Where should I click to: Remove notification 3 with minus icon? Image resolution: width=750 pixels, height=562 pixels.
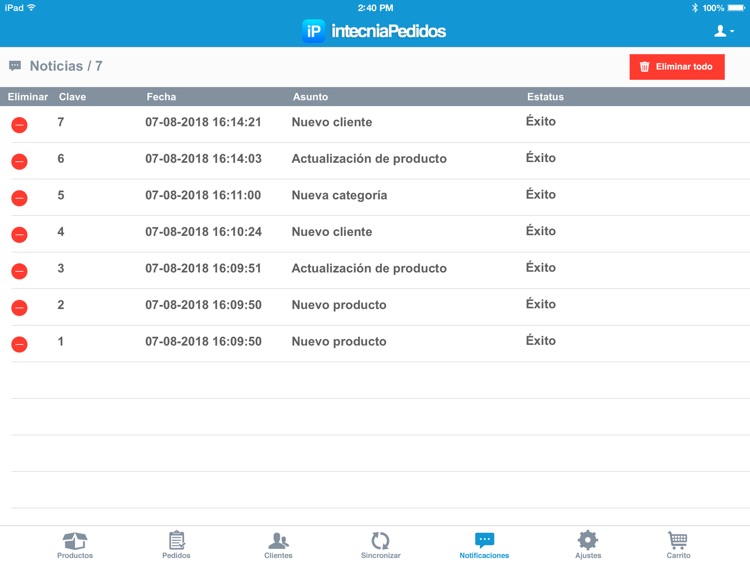click(19, 271)
